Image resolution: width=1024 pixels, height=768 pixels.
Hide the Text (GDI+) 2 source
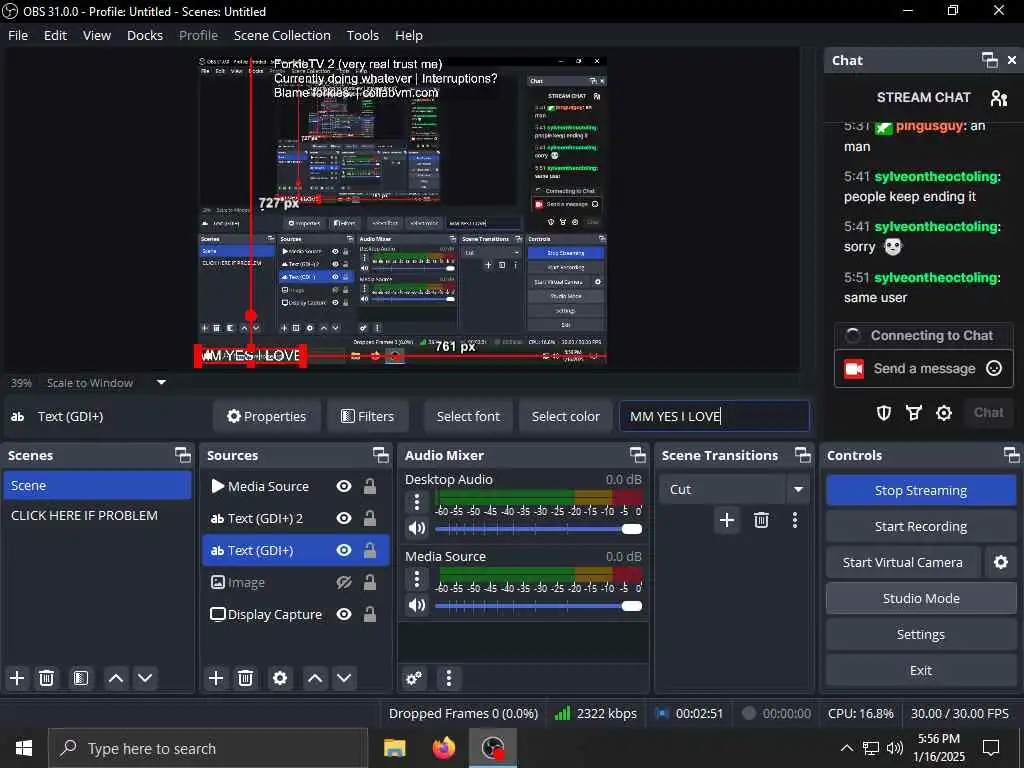(x=344, y=518)
